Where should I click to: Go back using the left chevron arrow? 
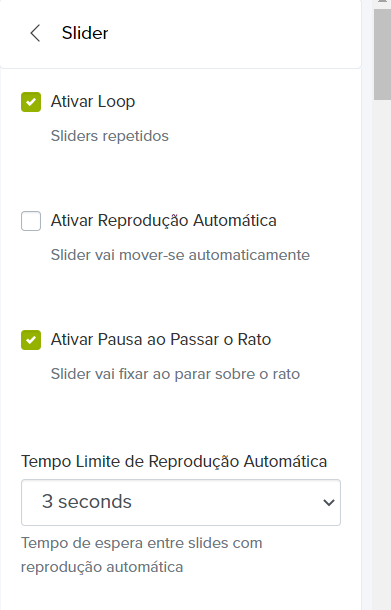(x=35, y=33)
